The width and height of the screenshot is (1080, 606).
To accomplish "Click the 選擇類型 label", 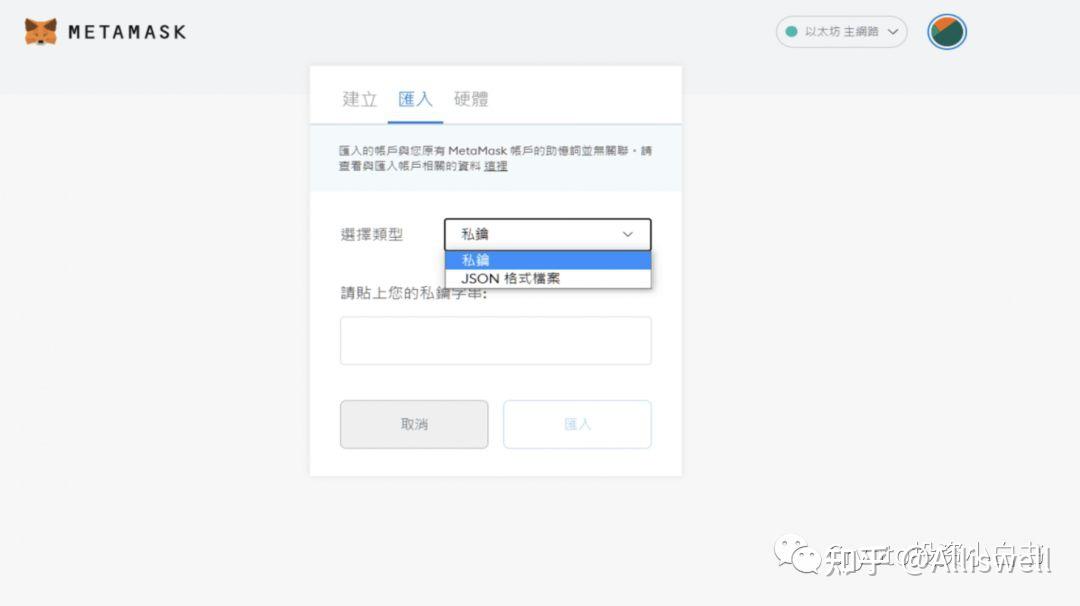I will pos(372,234).
